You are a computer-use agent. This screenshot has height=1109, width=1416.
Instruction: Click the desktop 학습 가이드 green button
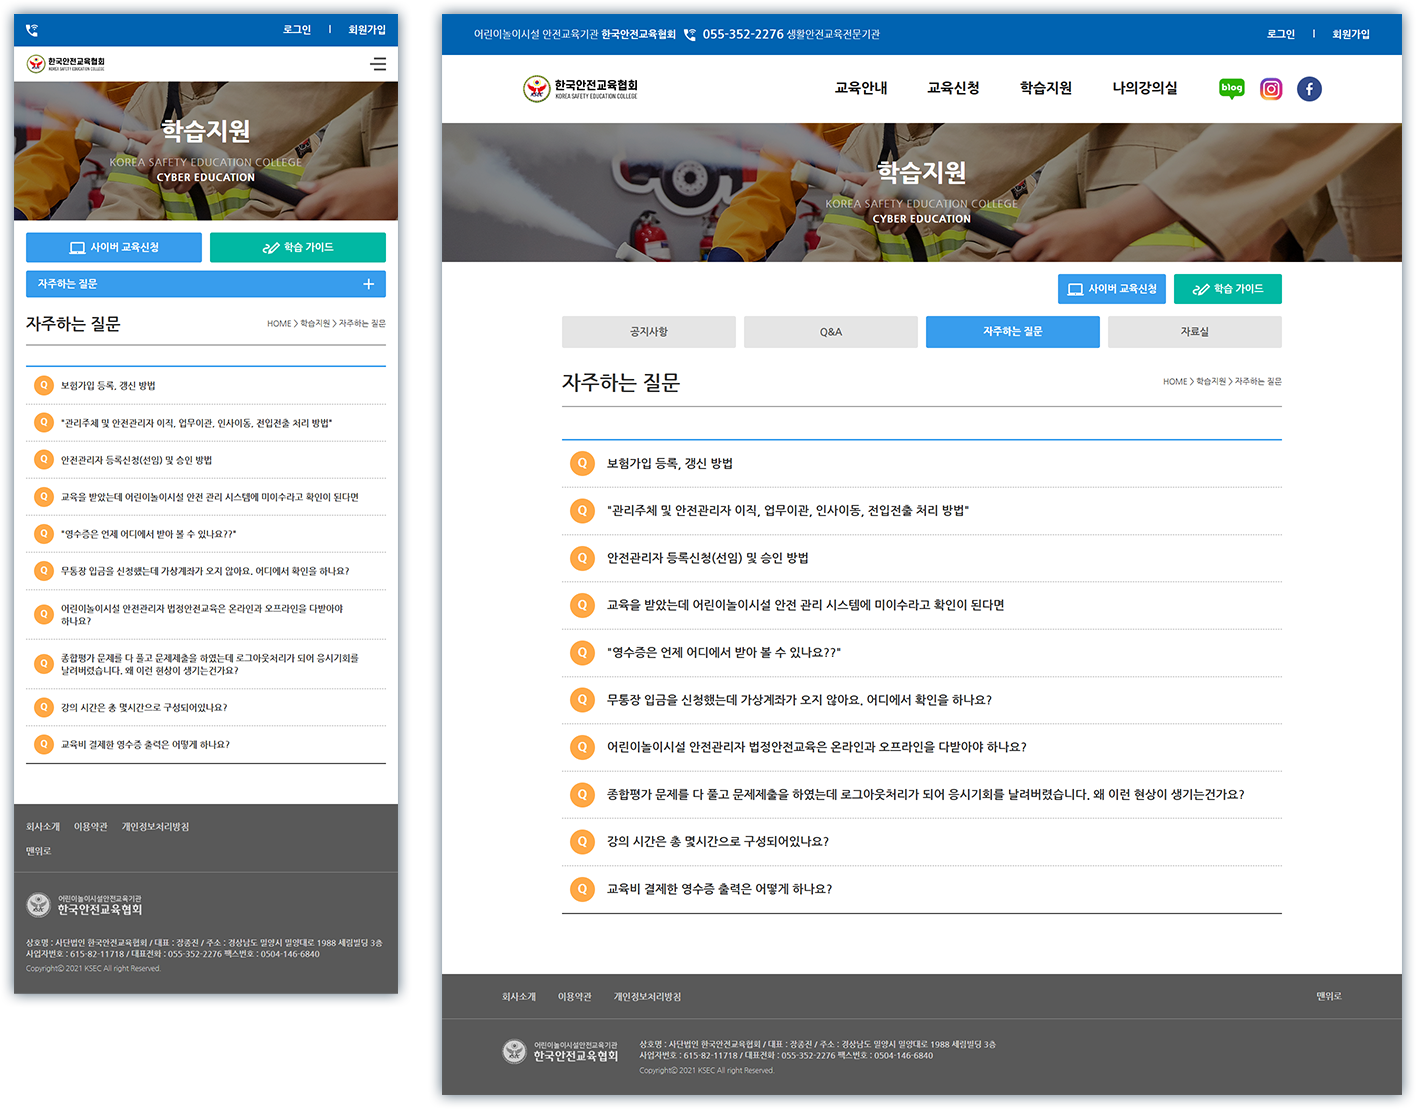click(1227, 289)
